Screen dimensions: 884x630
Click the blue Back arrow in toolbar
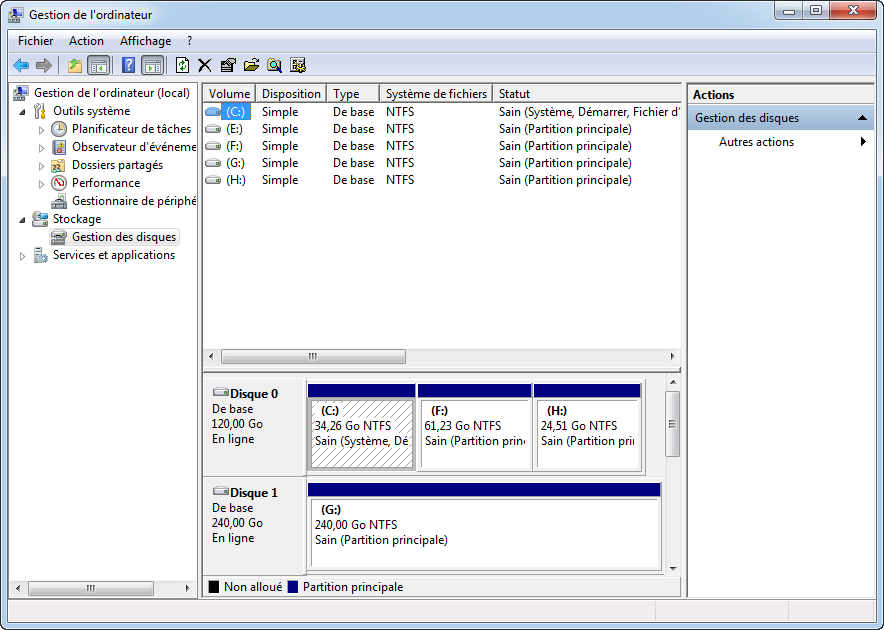pos(21,65)
